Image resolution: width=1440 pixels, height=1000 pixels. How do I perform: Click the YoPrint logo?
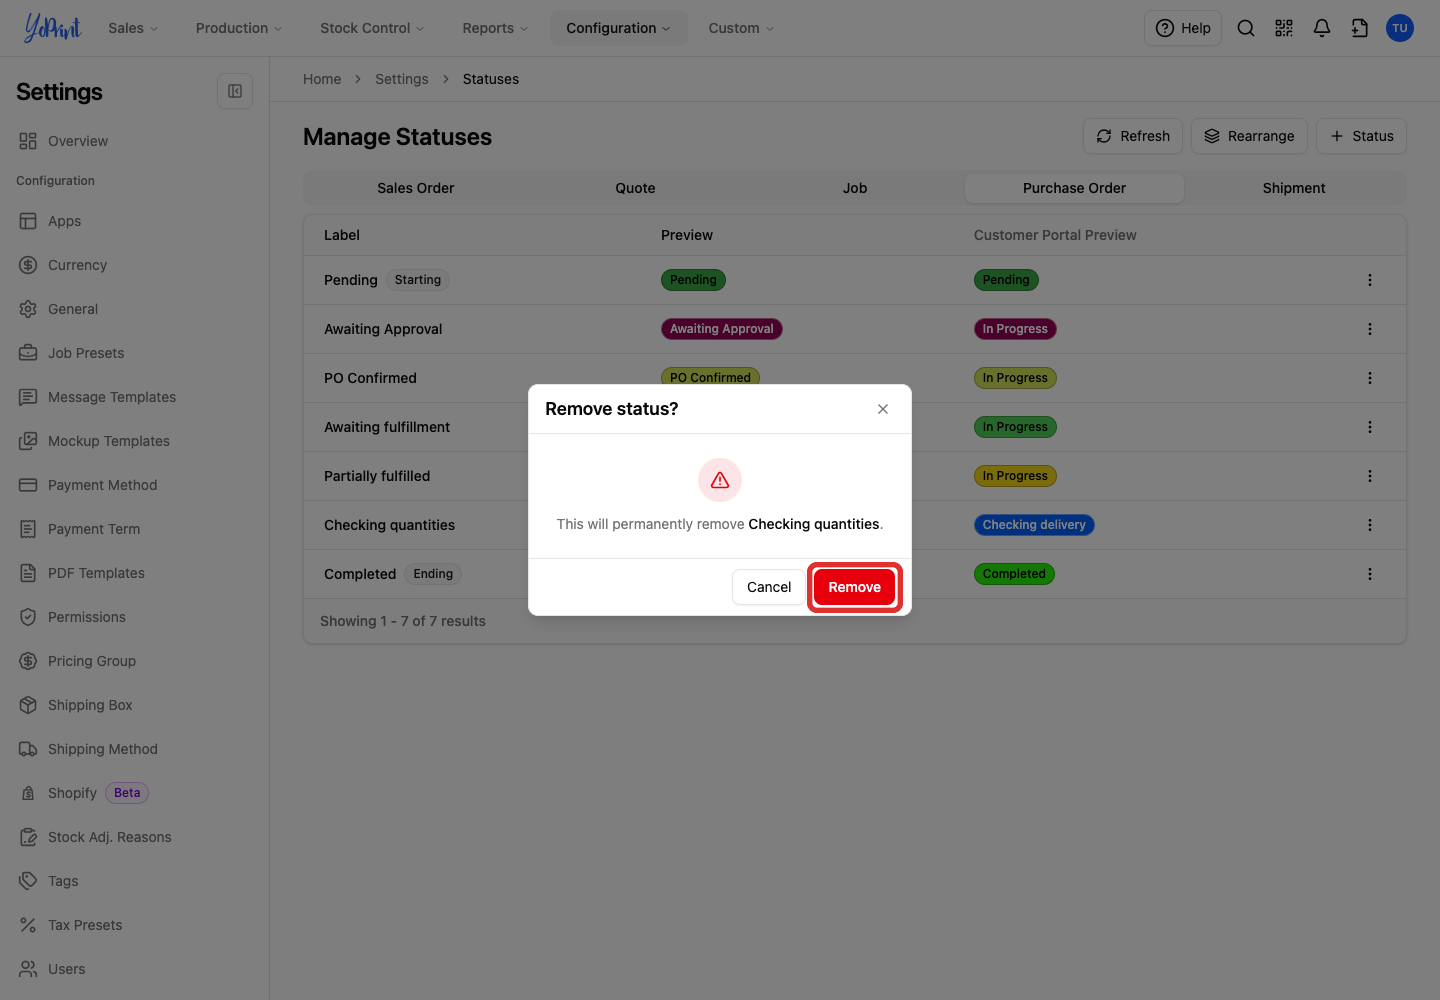pyautogui.click(x=52, y=28)
